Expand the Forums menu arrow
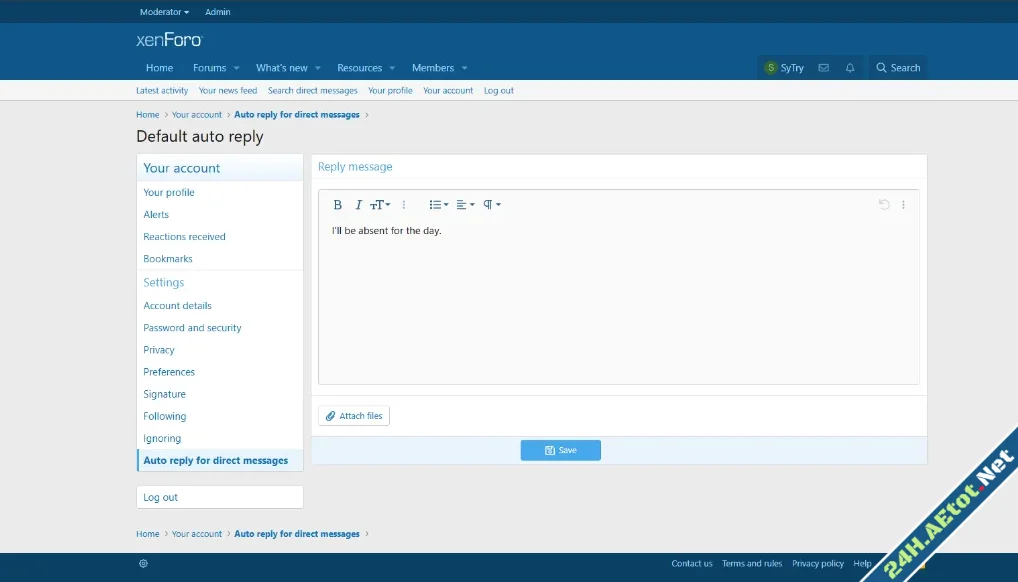The width and height of the screenshot is (1018, 582). coord(237,68)
